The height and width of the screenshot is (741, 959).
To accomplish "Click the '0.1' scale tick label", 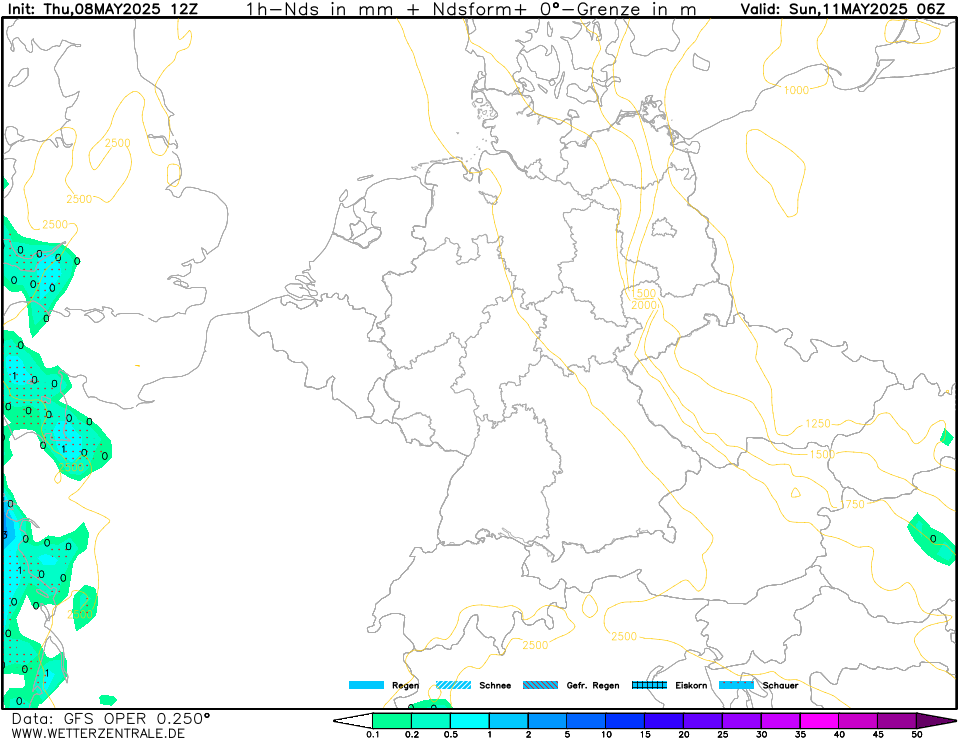I will [x=372, y=735].
